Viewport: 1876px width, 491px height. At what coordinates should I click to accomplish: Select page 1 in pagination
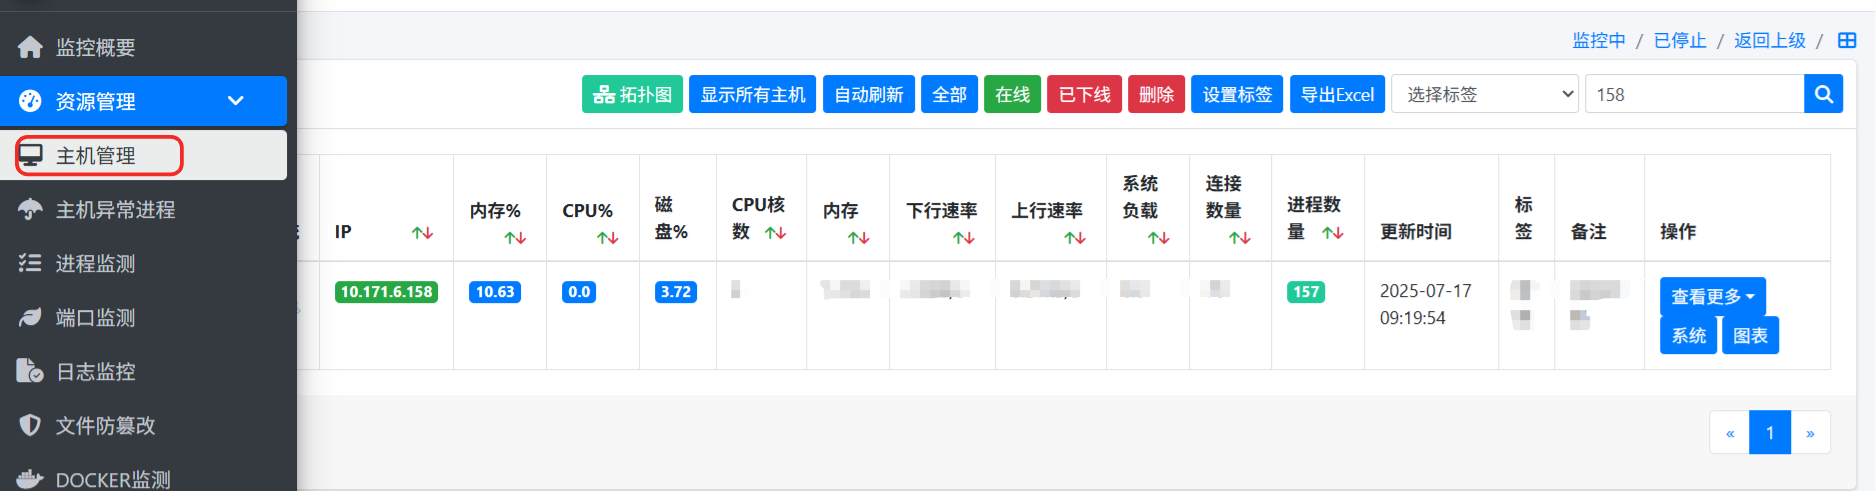click(x=1770, y=433)
